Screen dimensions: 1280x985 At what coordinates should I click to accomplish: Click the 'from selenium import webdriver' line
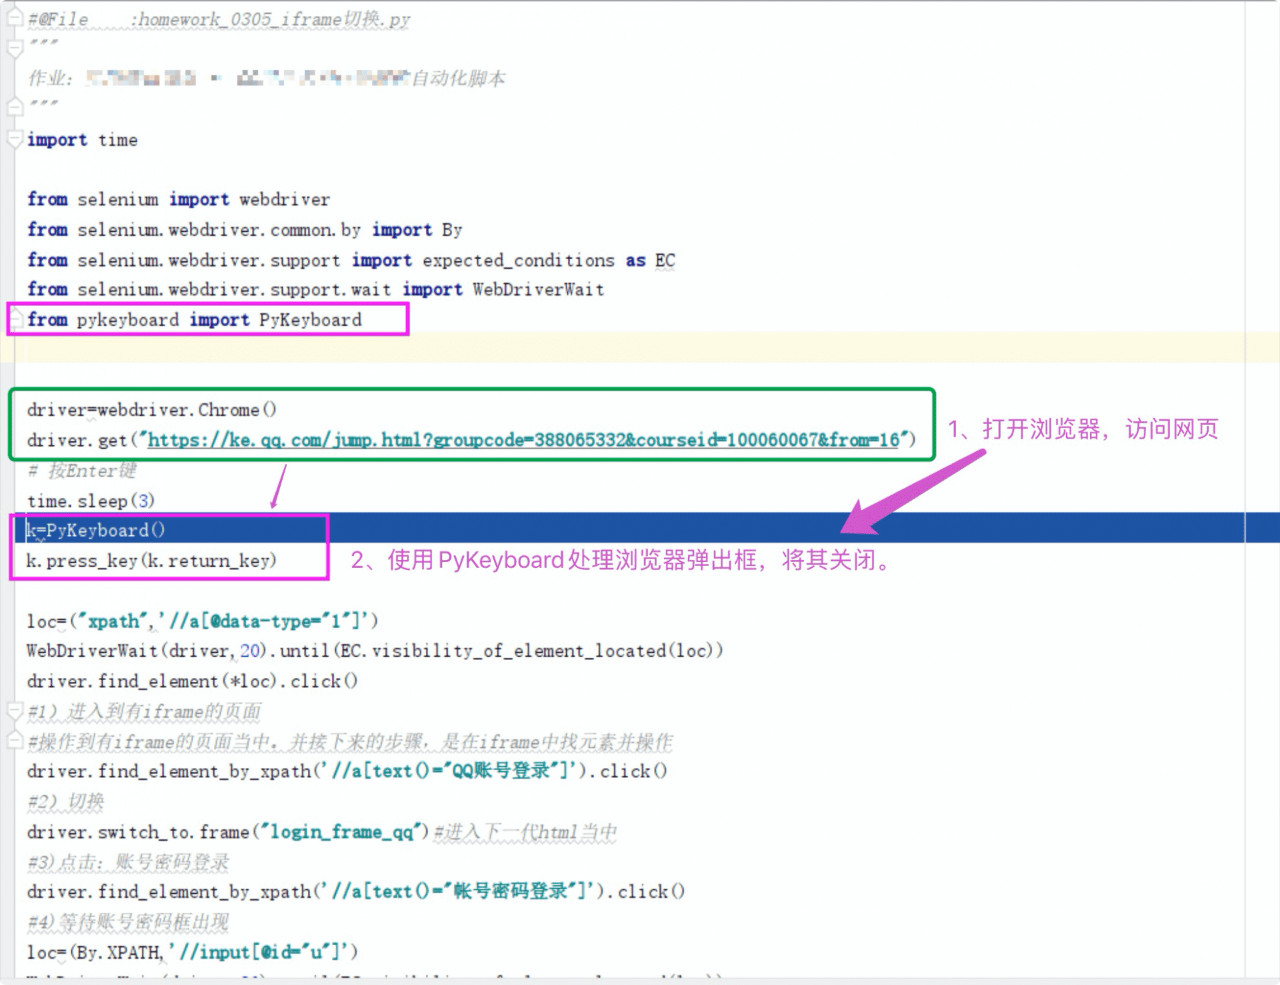point(178,199)
